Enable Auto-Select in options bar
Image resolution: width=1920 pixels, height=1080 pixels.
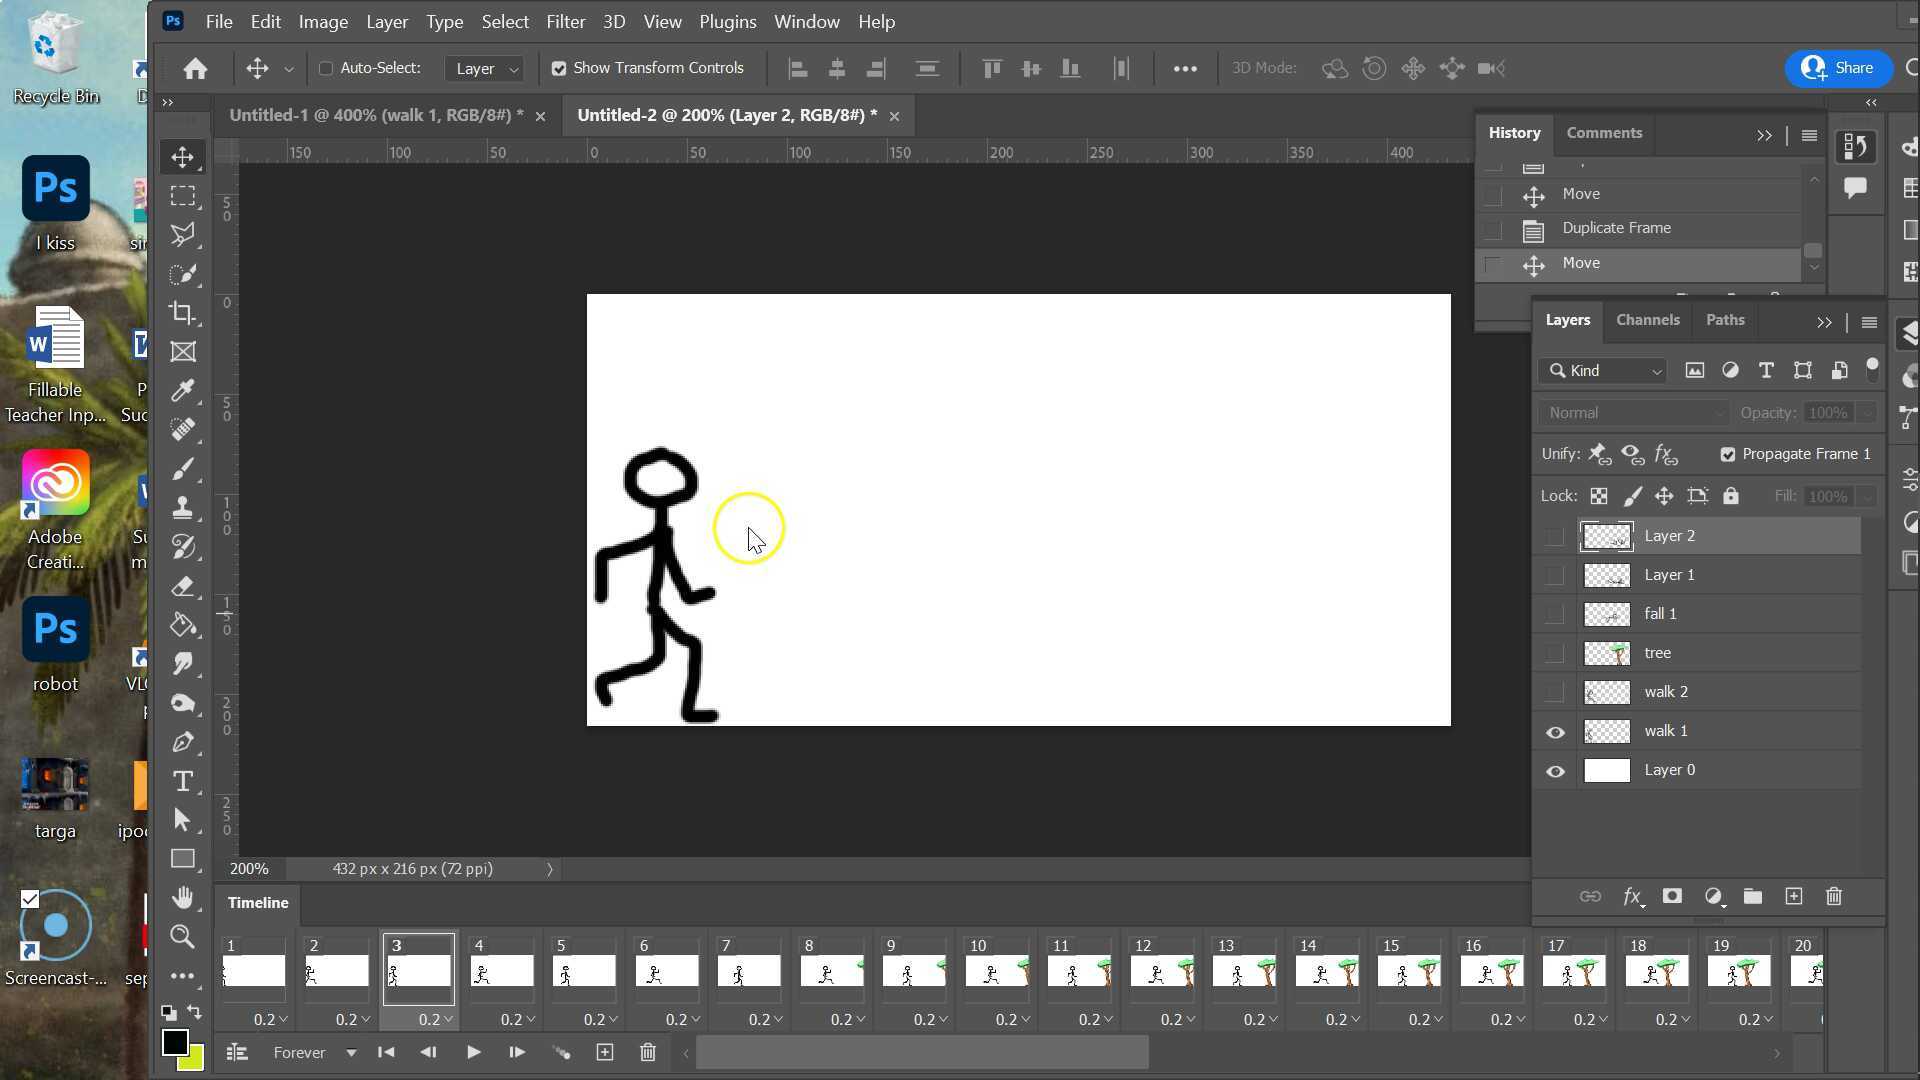(325, 68)
